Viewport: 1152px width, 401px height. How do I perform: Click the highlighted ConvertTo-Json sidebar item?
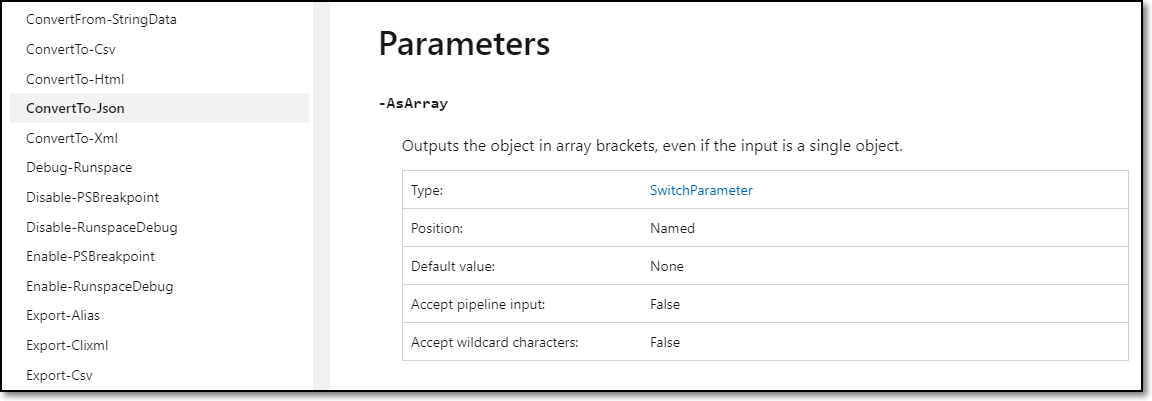[x=75, y=108]
